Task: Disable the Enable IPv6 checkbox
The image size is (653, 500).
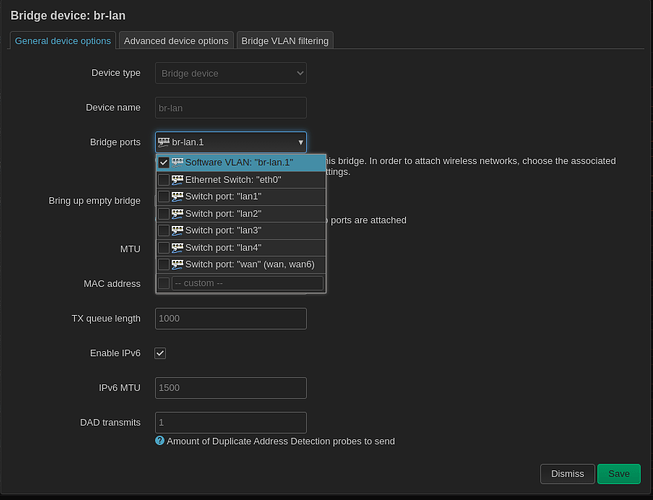Action: tap(160, 353)
